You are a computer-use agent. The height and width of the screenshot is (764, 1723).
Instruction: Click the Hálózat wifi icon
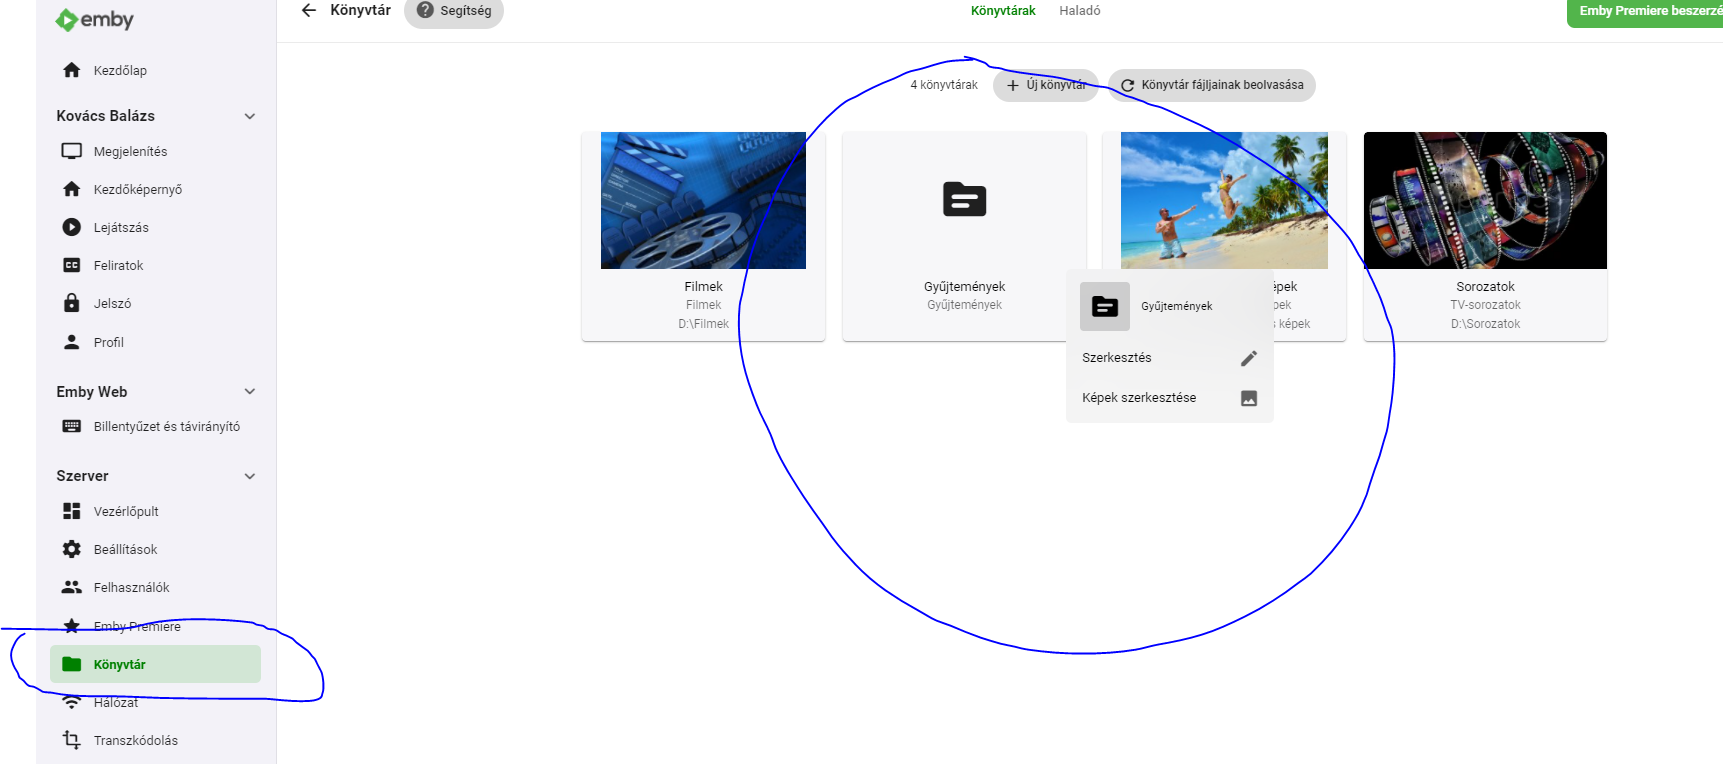71,702
